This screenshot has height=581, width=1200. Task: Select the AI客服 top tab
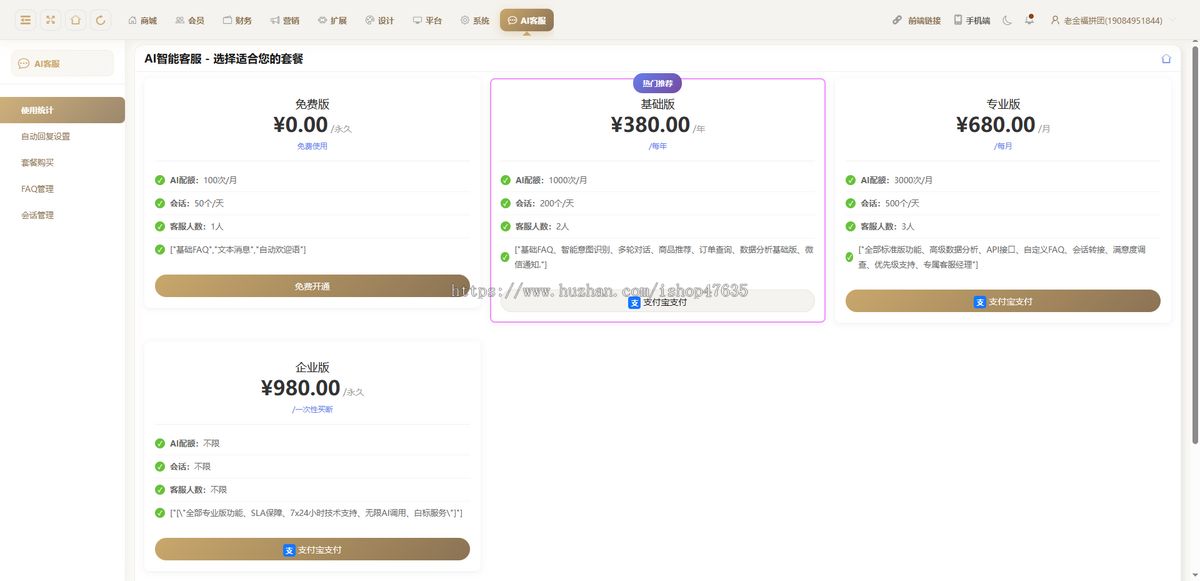[527, 20]
